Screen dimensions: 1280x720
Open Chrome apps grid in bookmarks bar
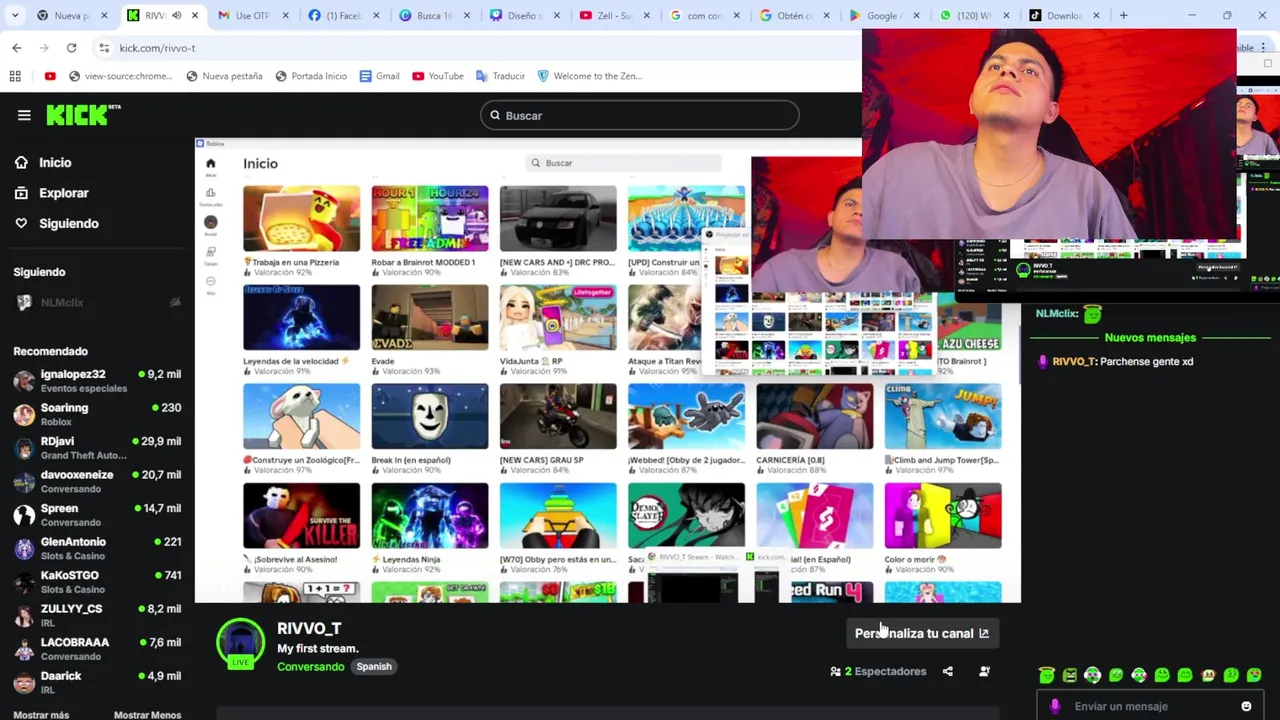(15, 76)
